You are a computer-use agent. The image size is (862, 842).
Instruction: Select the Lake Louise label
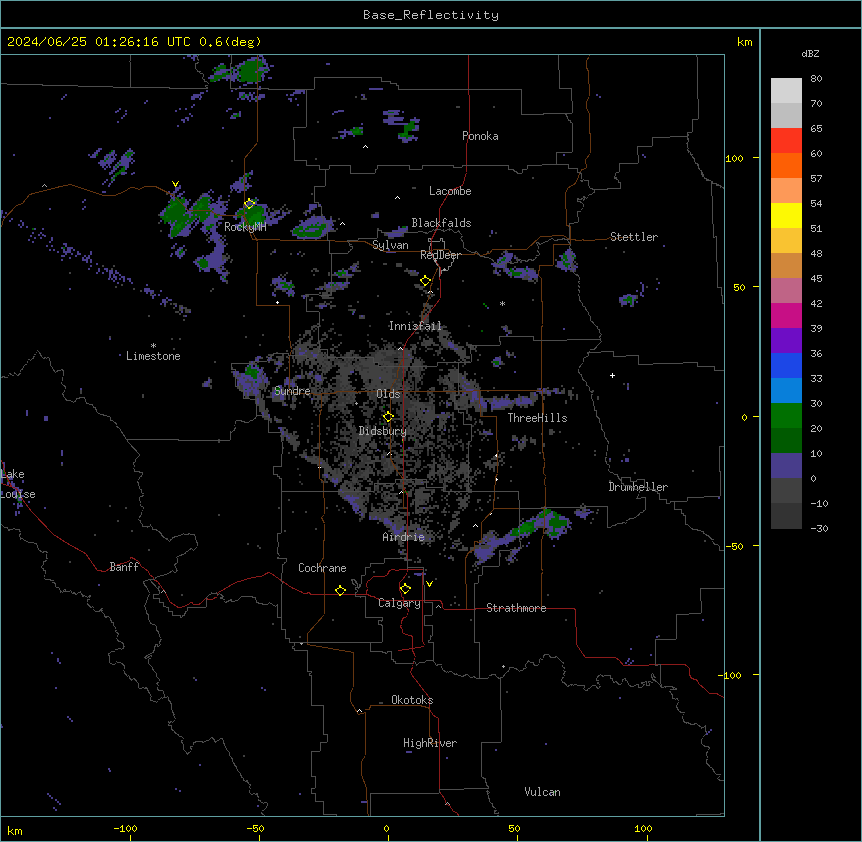(18, 484)
